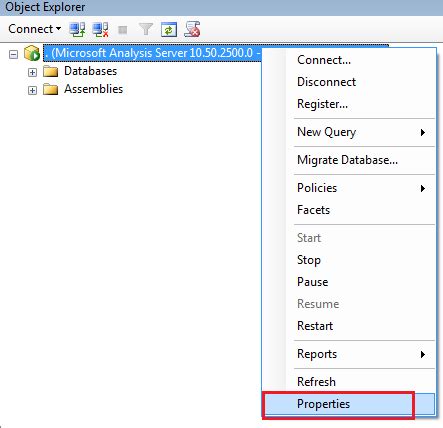Choose Facets from context menu
This screenshot has width=443, height=428.
tap(349, 210)
